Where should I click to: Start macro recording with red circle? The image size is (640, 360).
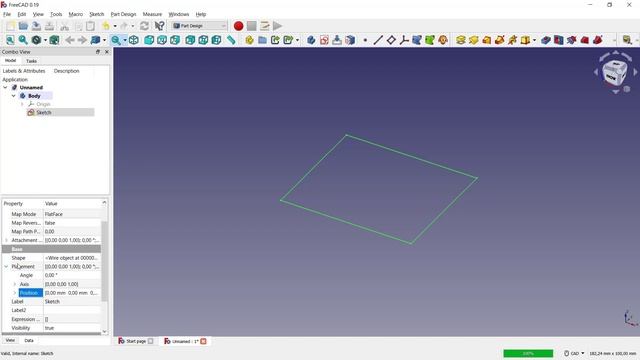[238, 26]
